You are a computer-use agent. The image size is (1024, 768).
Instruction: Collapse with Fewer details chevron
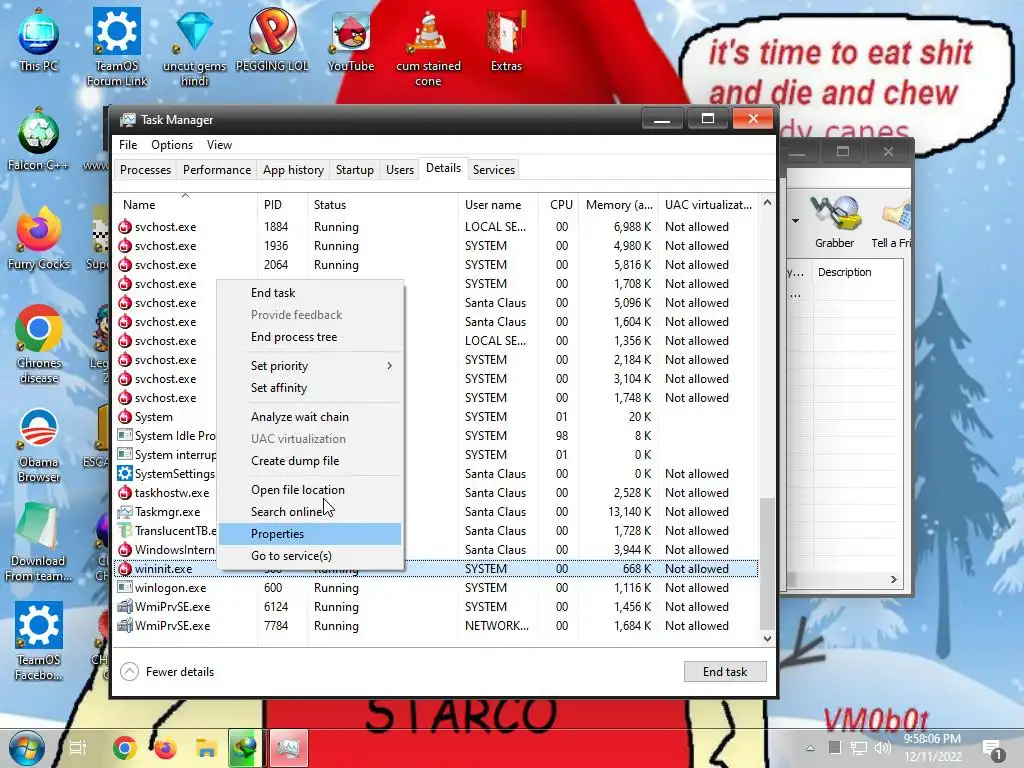[130, 671]
